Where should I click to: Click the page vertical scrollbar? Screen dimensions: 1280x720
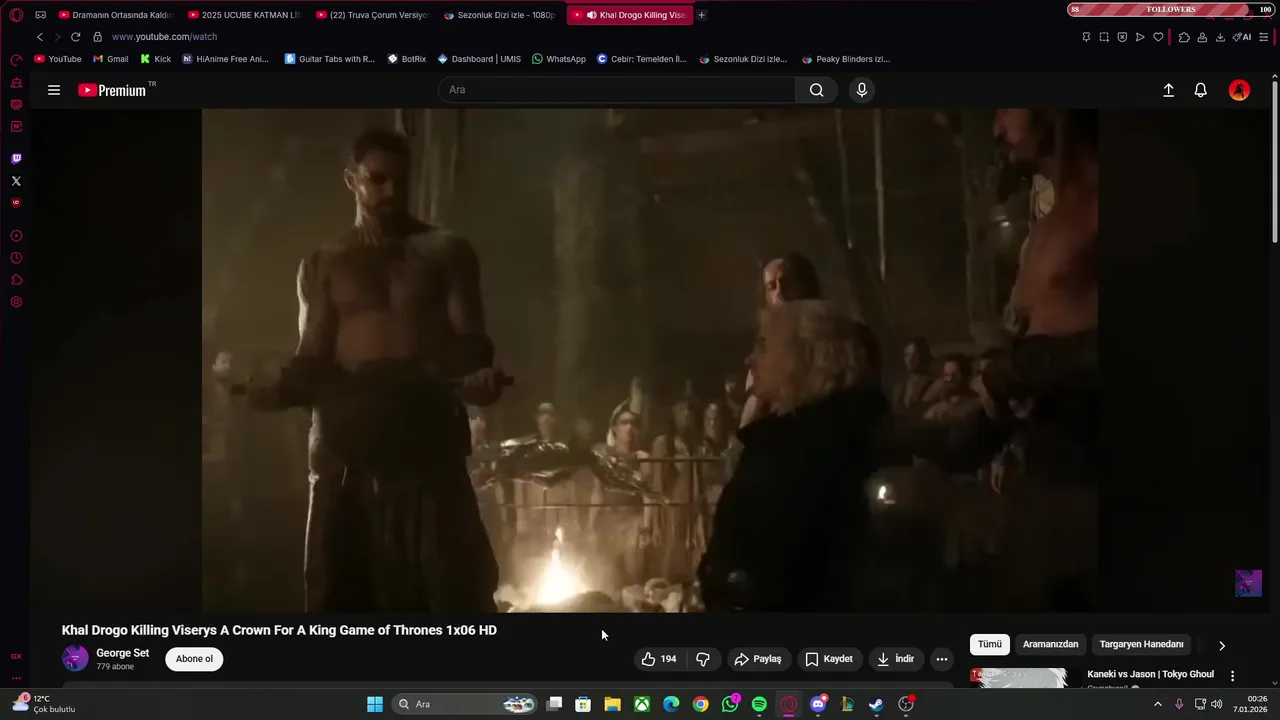(1274, 160)
